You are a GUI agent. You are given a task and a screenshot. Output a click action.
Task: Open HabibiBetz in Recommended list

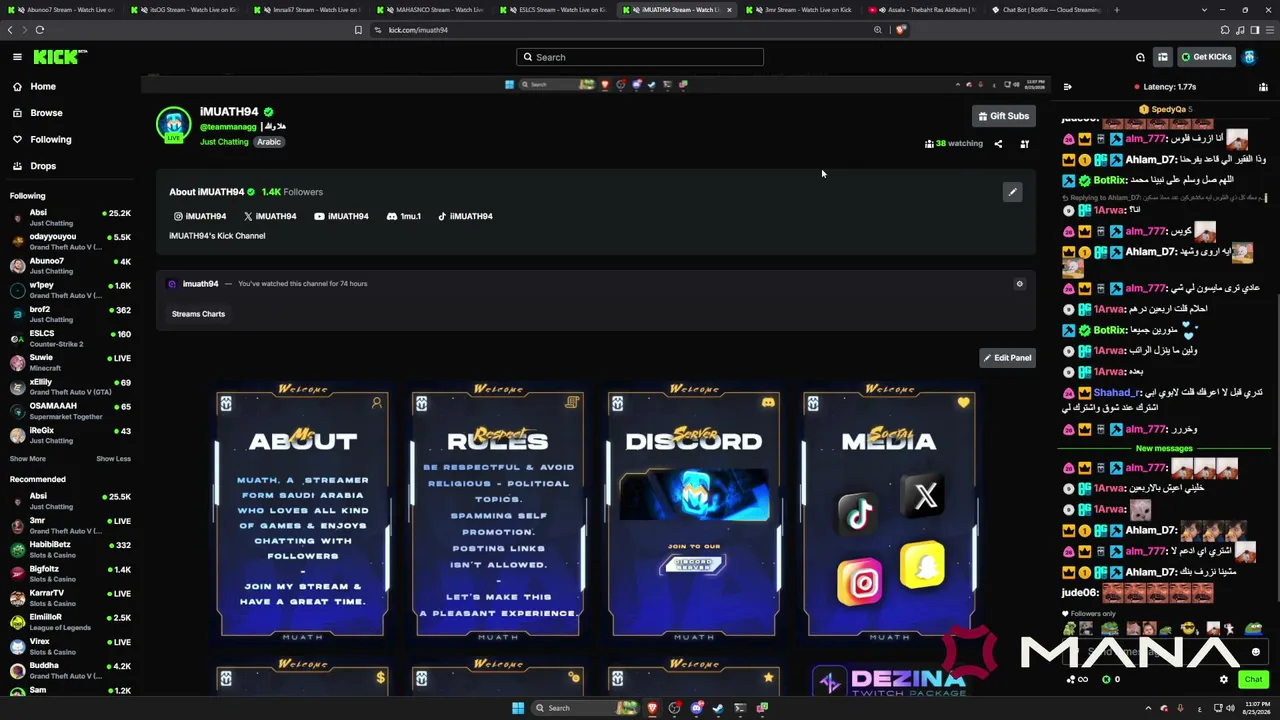tap(70, 549)
